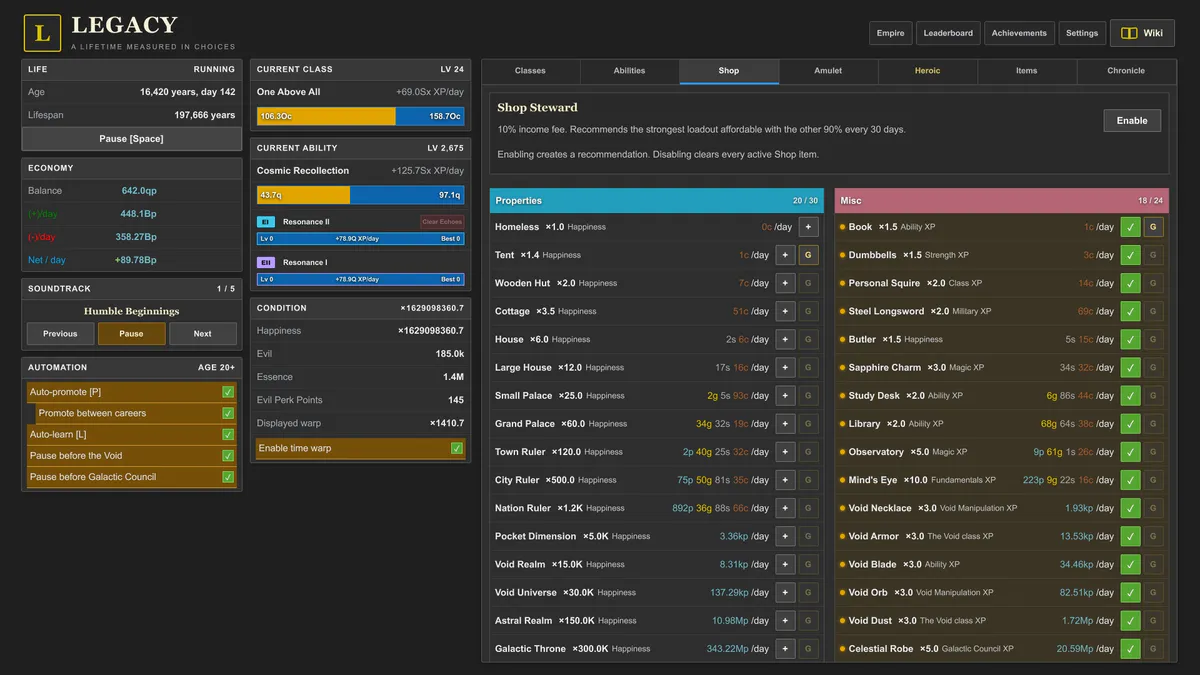Uncheck Promote between careers
Image resolution: width=1200 pixels, height=675 pixels.
[228, 413]
